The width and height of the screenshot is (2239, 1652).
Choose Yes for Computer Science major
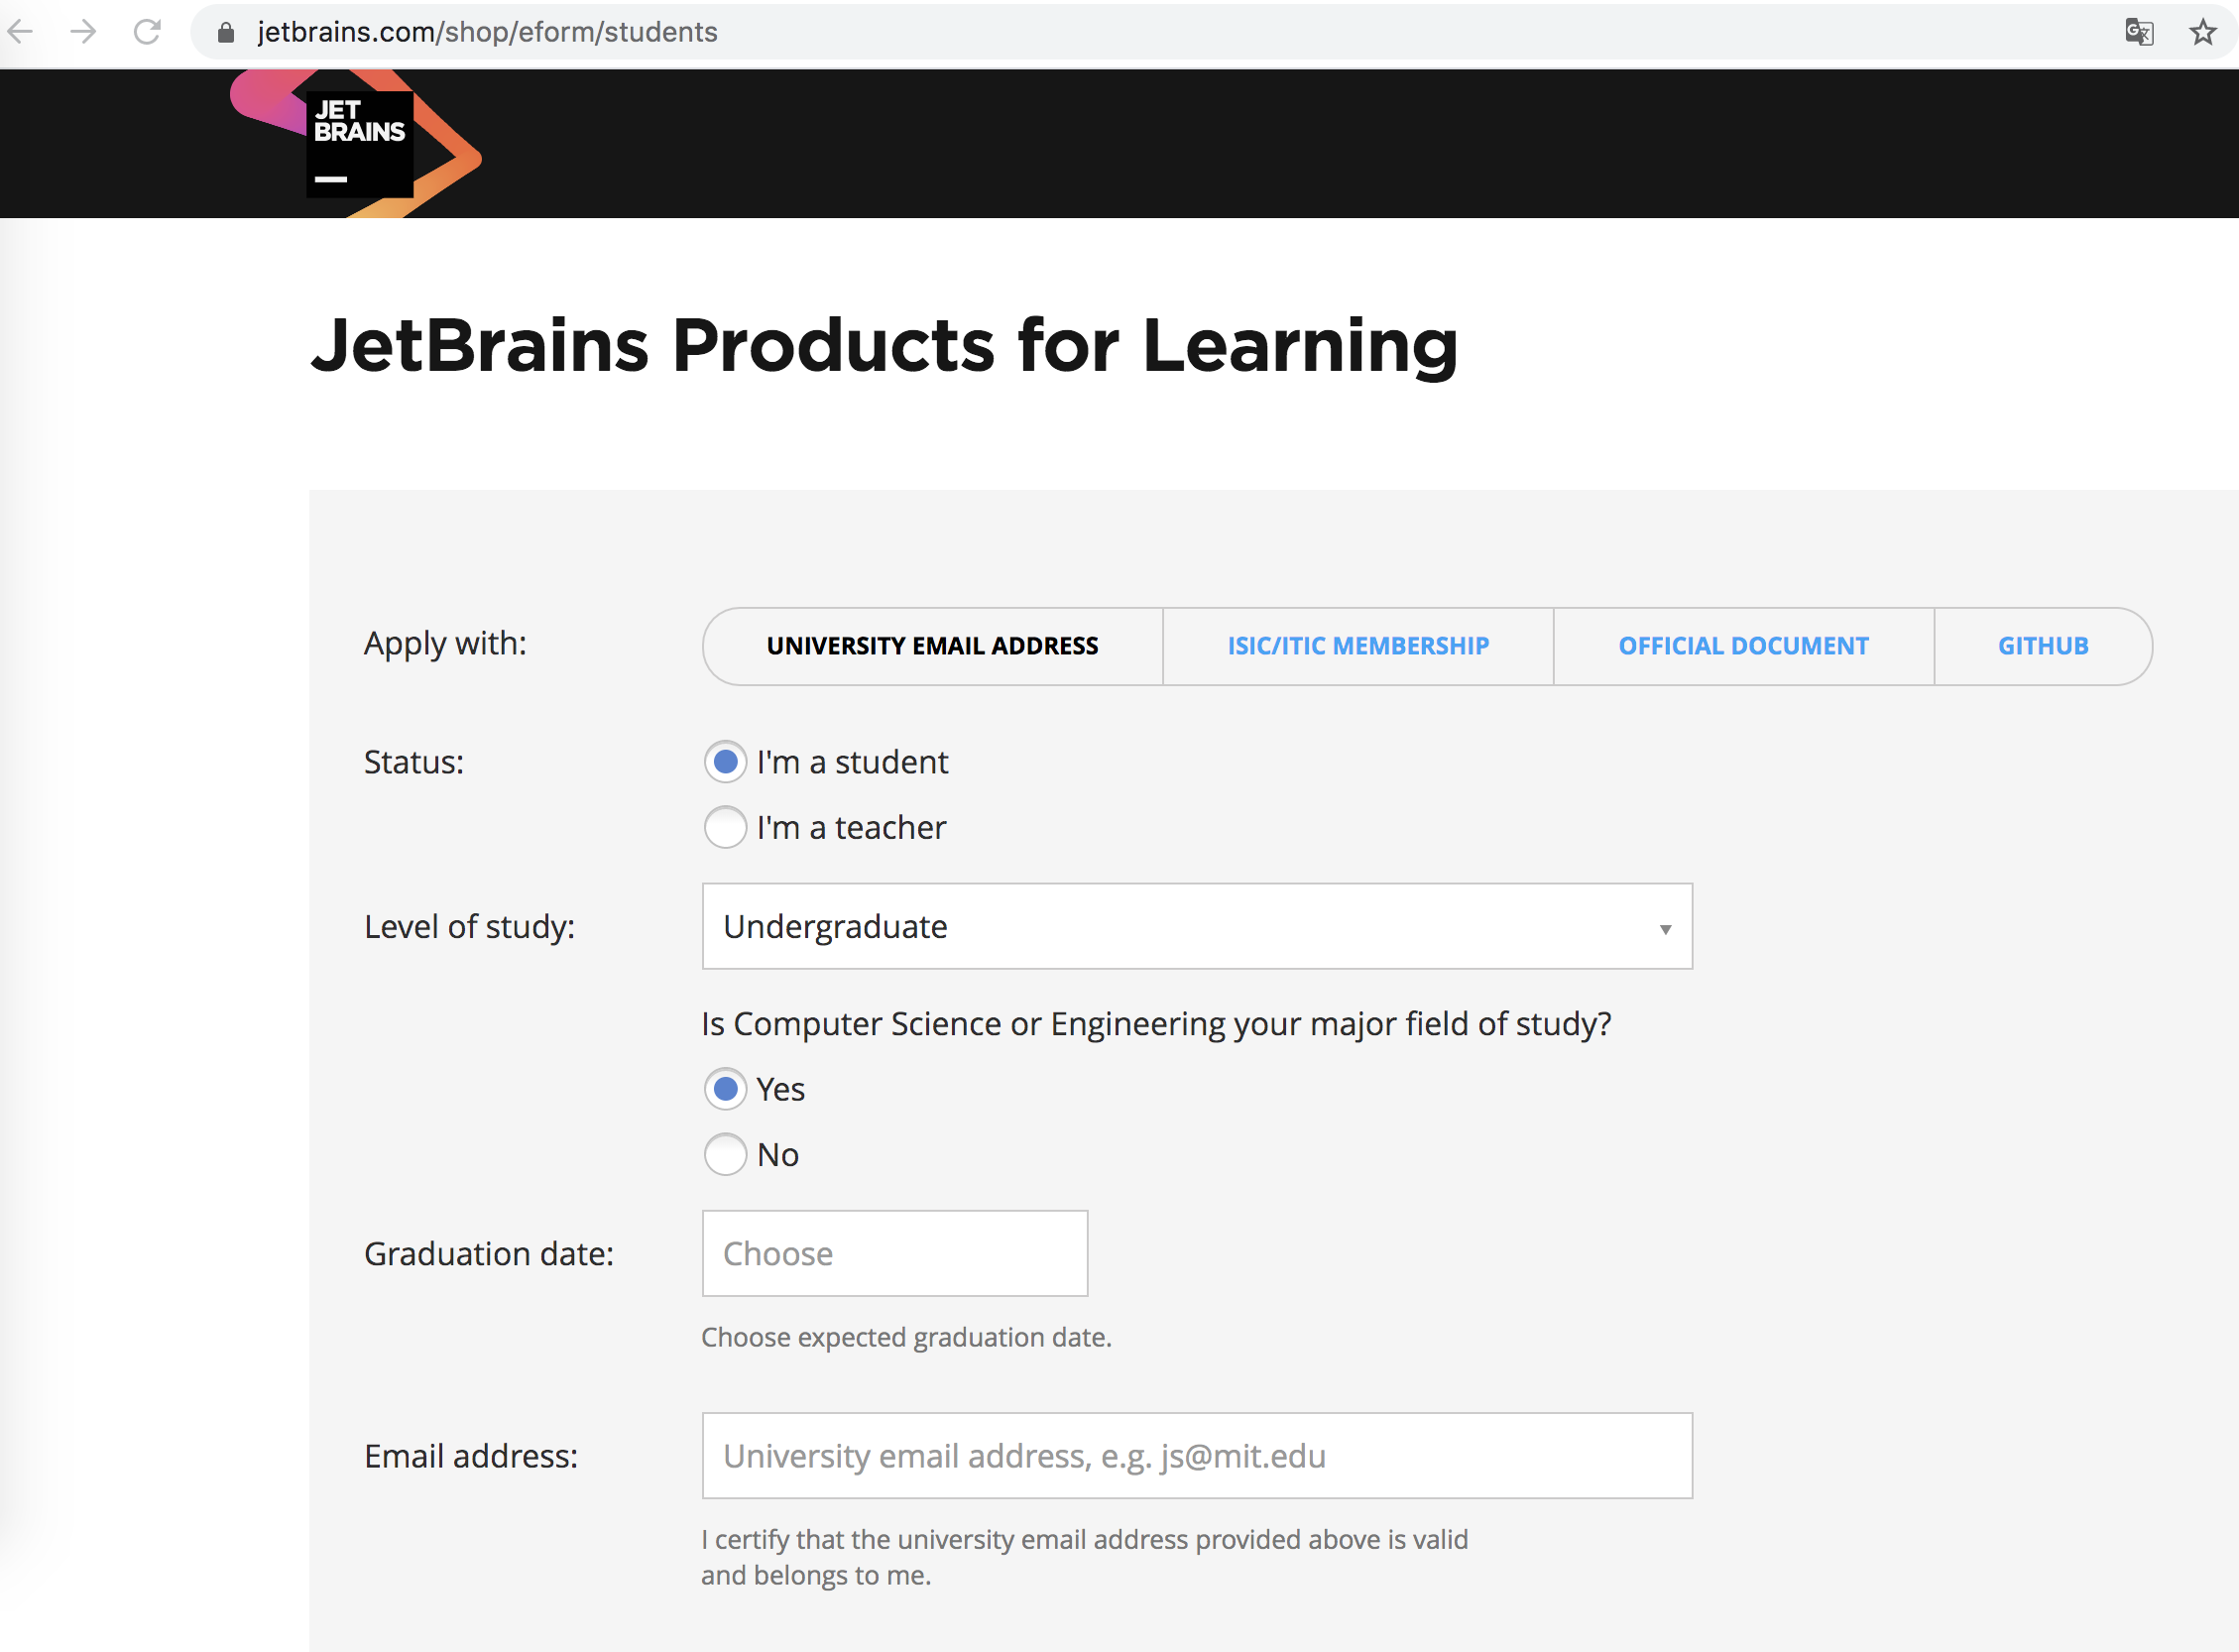(x=725, y=1089)
